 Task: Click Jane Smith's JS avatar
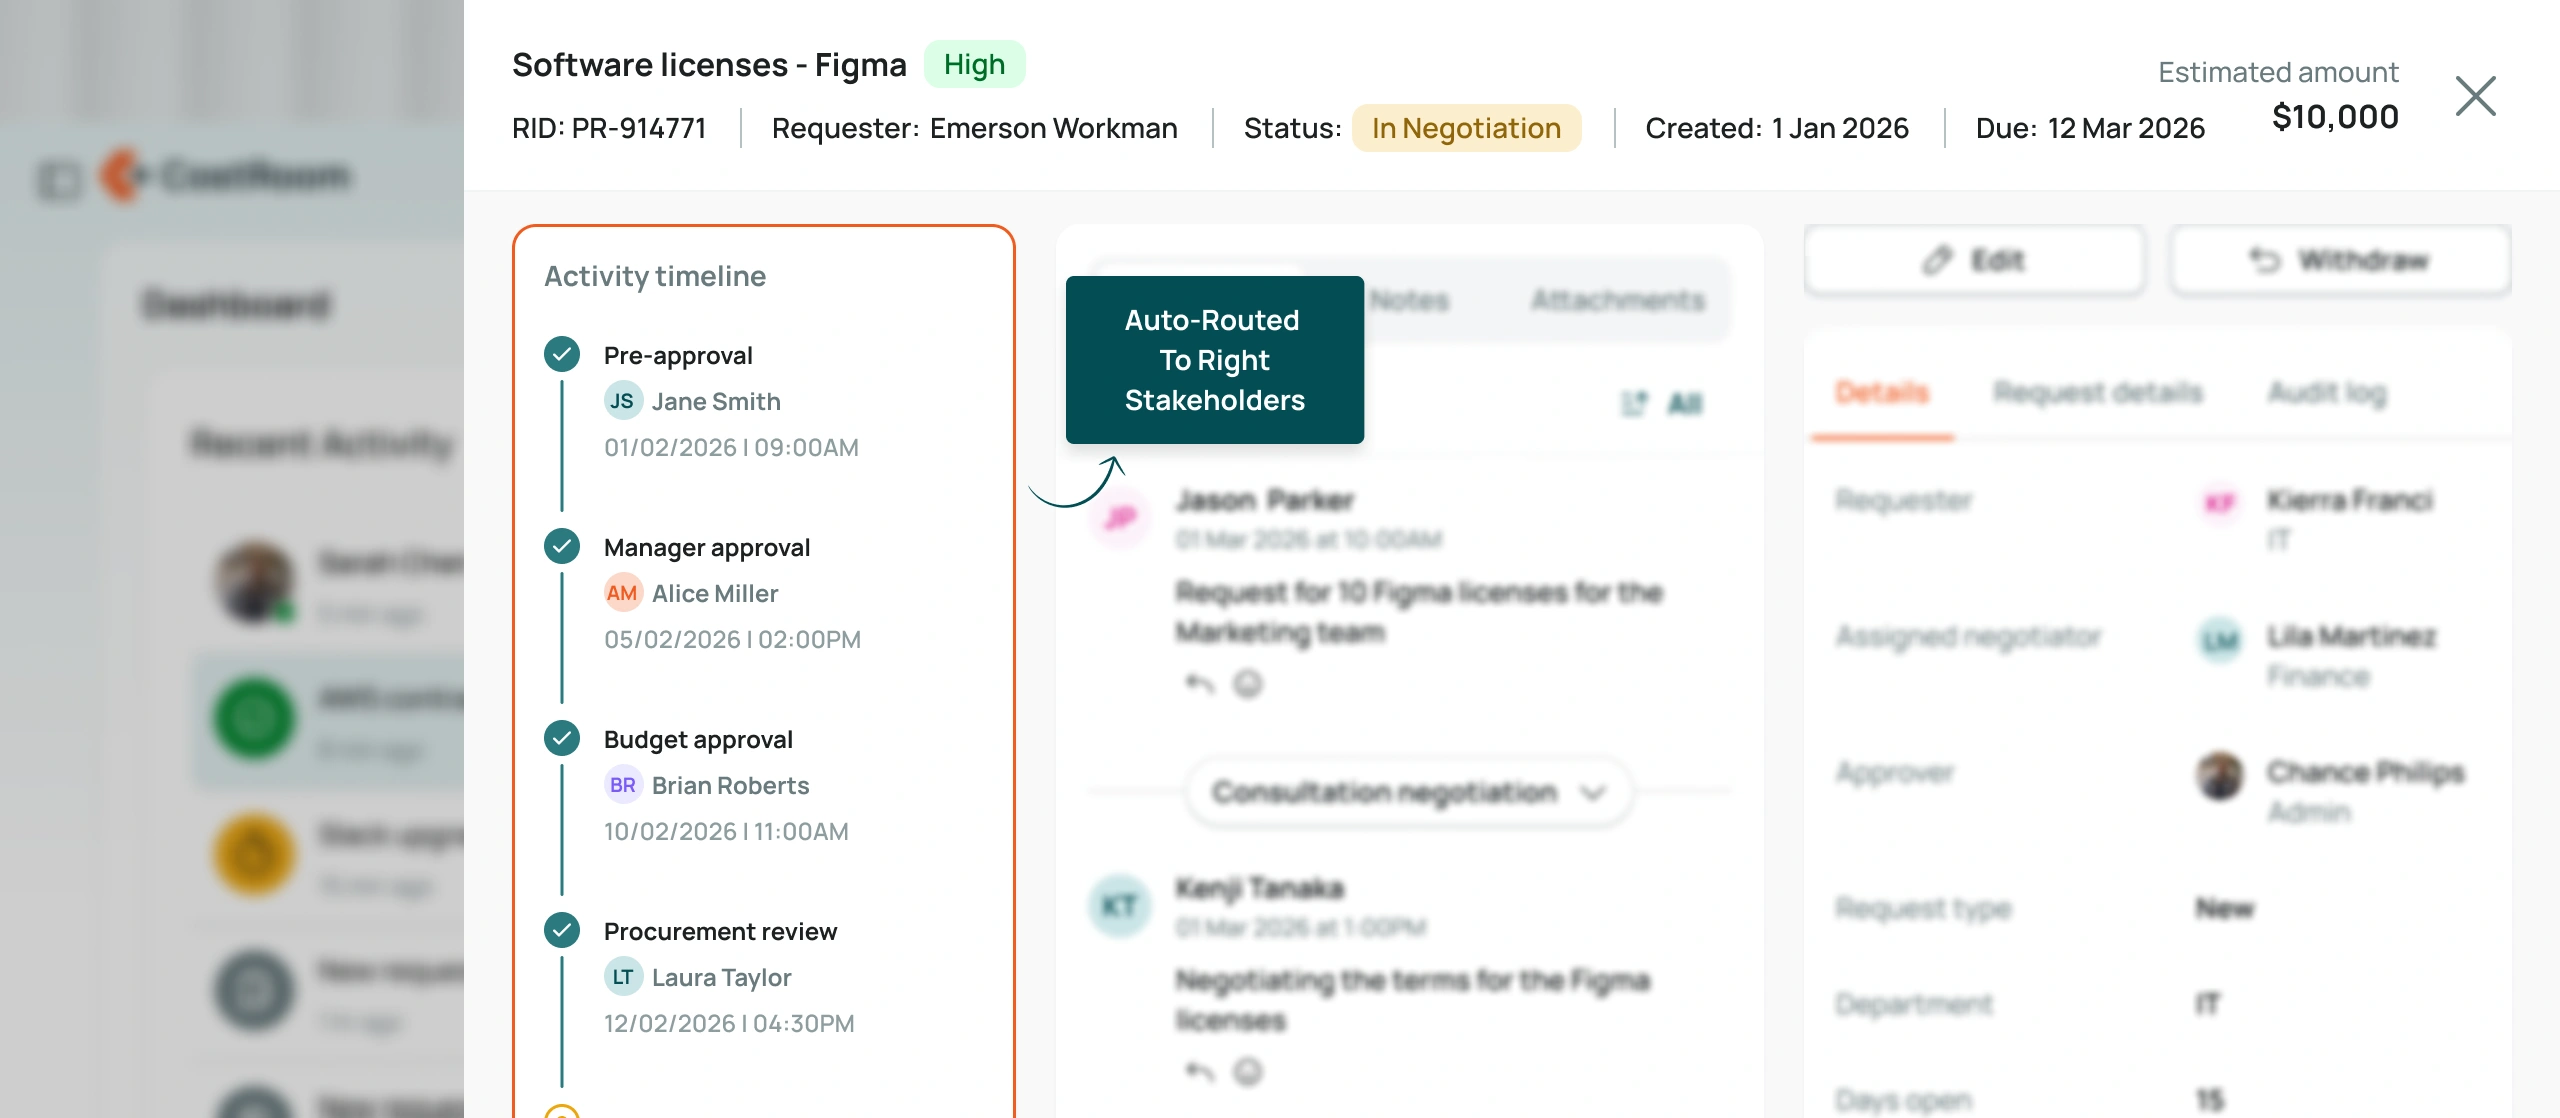623,401
